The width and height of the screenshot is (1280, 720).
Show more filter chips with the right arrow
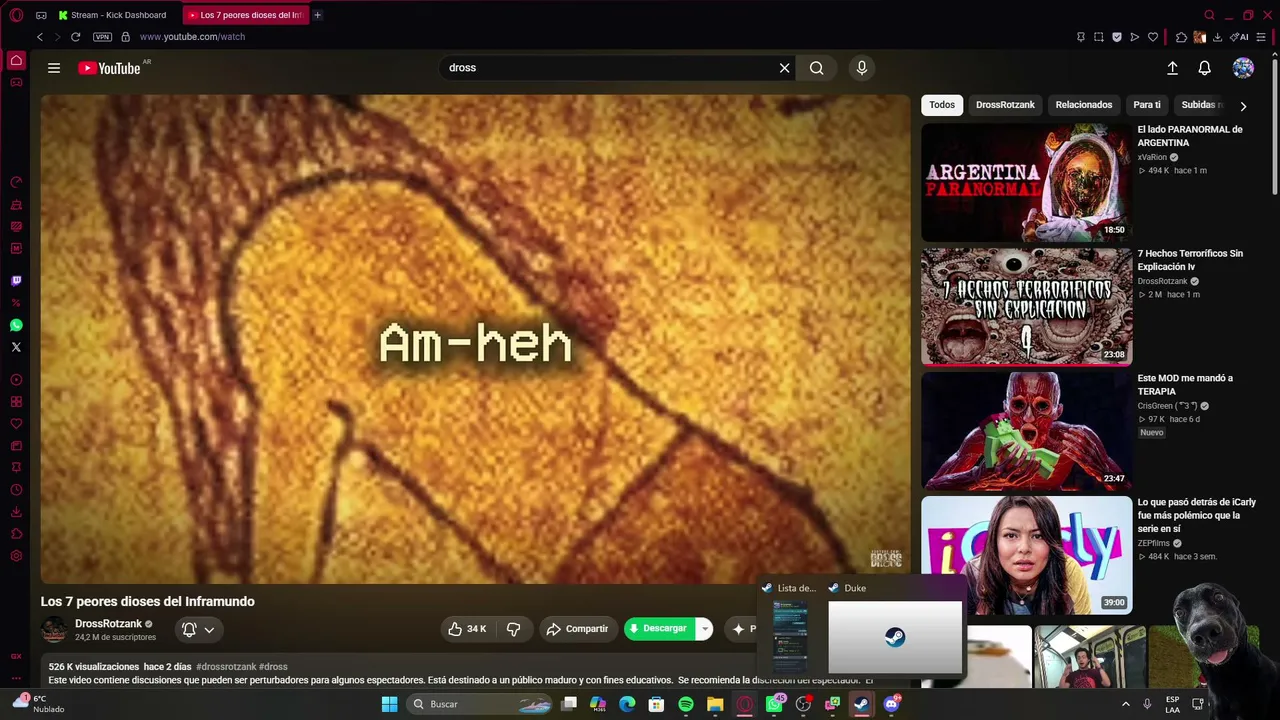click(1243, 105)
